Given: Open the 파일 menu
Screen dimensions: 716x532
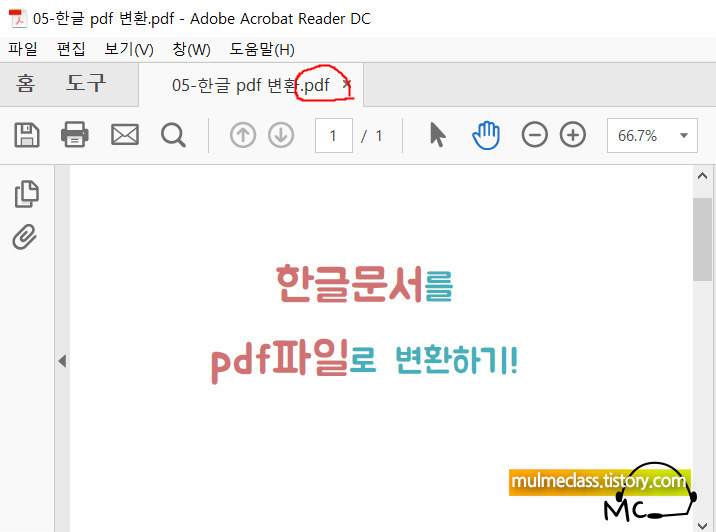Looking at the screenshot, I should point(23,49).
